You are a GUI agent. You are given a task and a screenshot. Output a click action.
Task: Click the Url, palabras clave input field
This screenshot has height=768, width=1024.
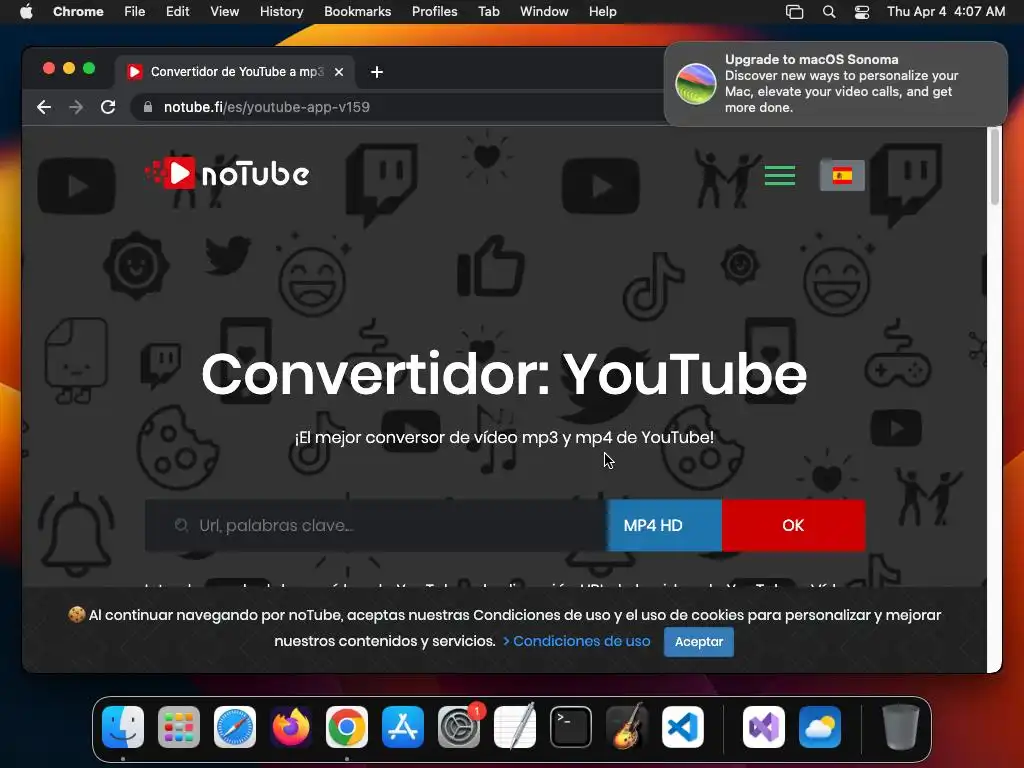click(376, 526)
